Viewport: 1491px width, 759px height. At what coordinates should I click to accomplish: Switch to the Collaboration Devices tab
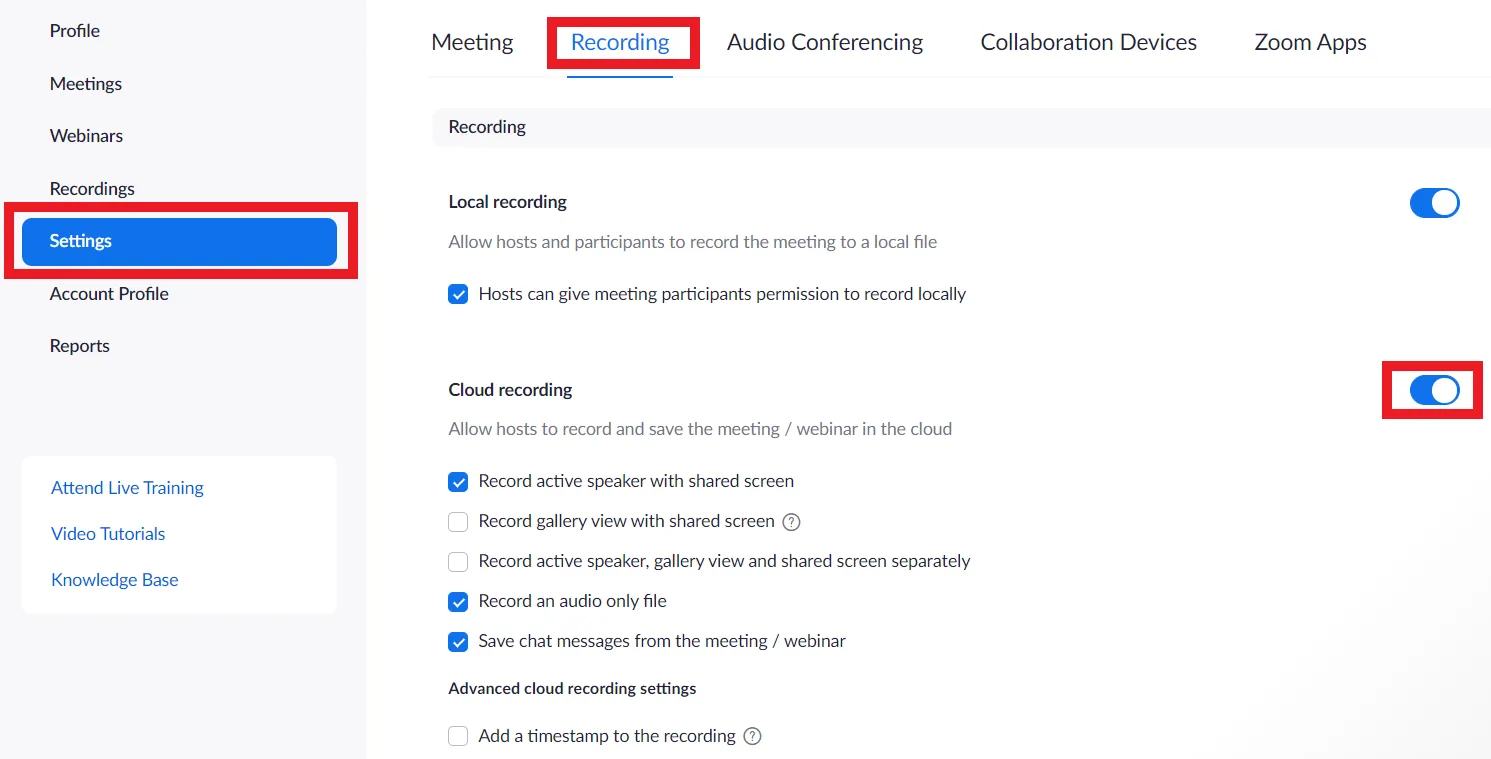point(1088,42)
